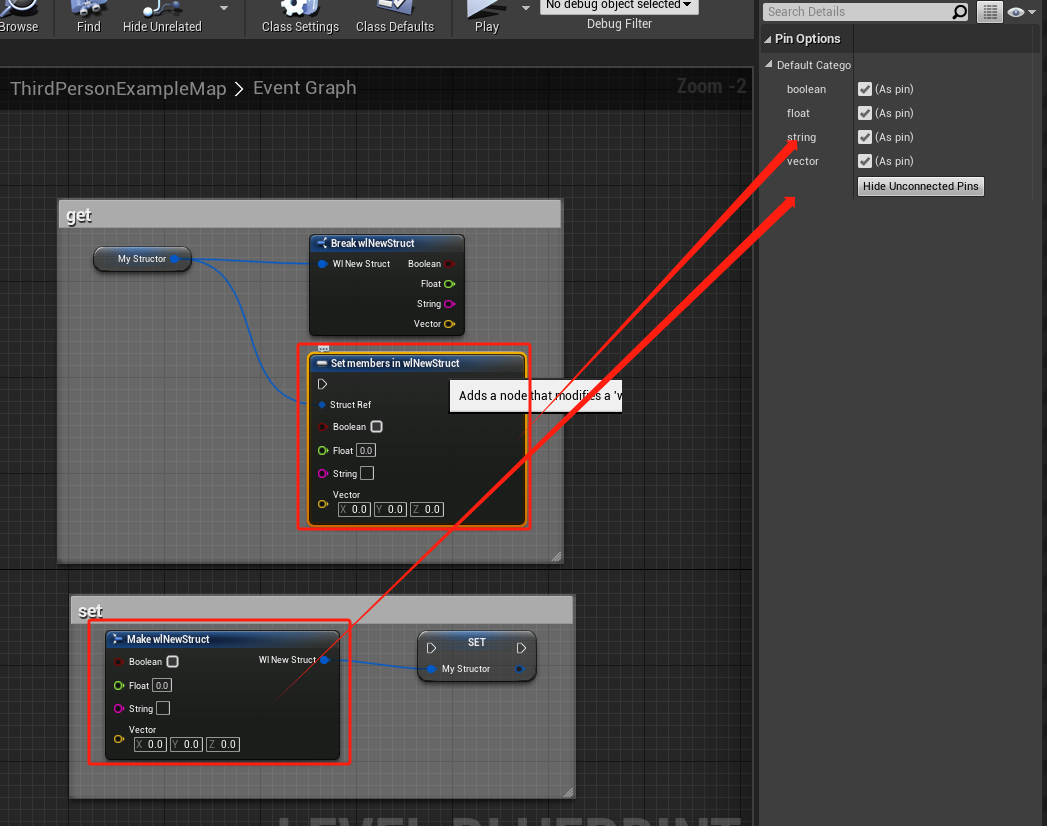Image resolution: width=1047 pixels, height=826 pixels.
Task: Click the Find toolbar button
Action: pyautogui.click(x=88, y=17)
